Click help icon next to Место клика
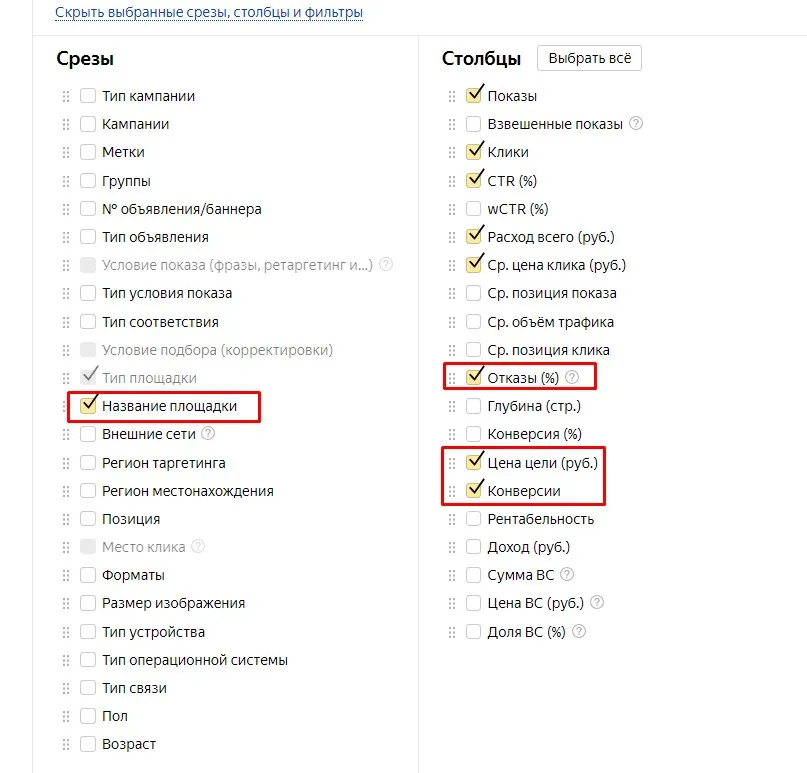This screenshot has width=807, height=773. click(198, 546)
